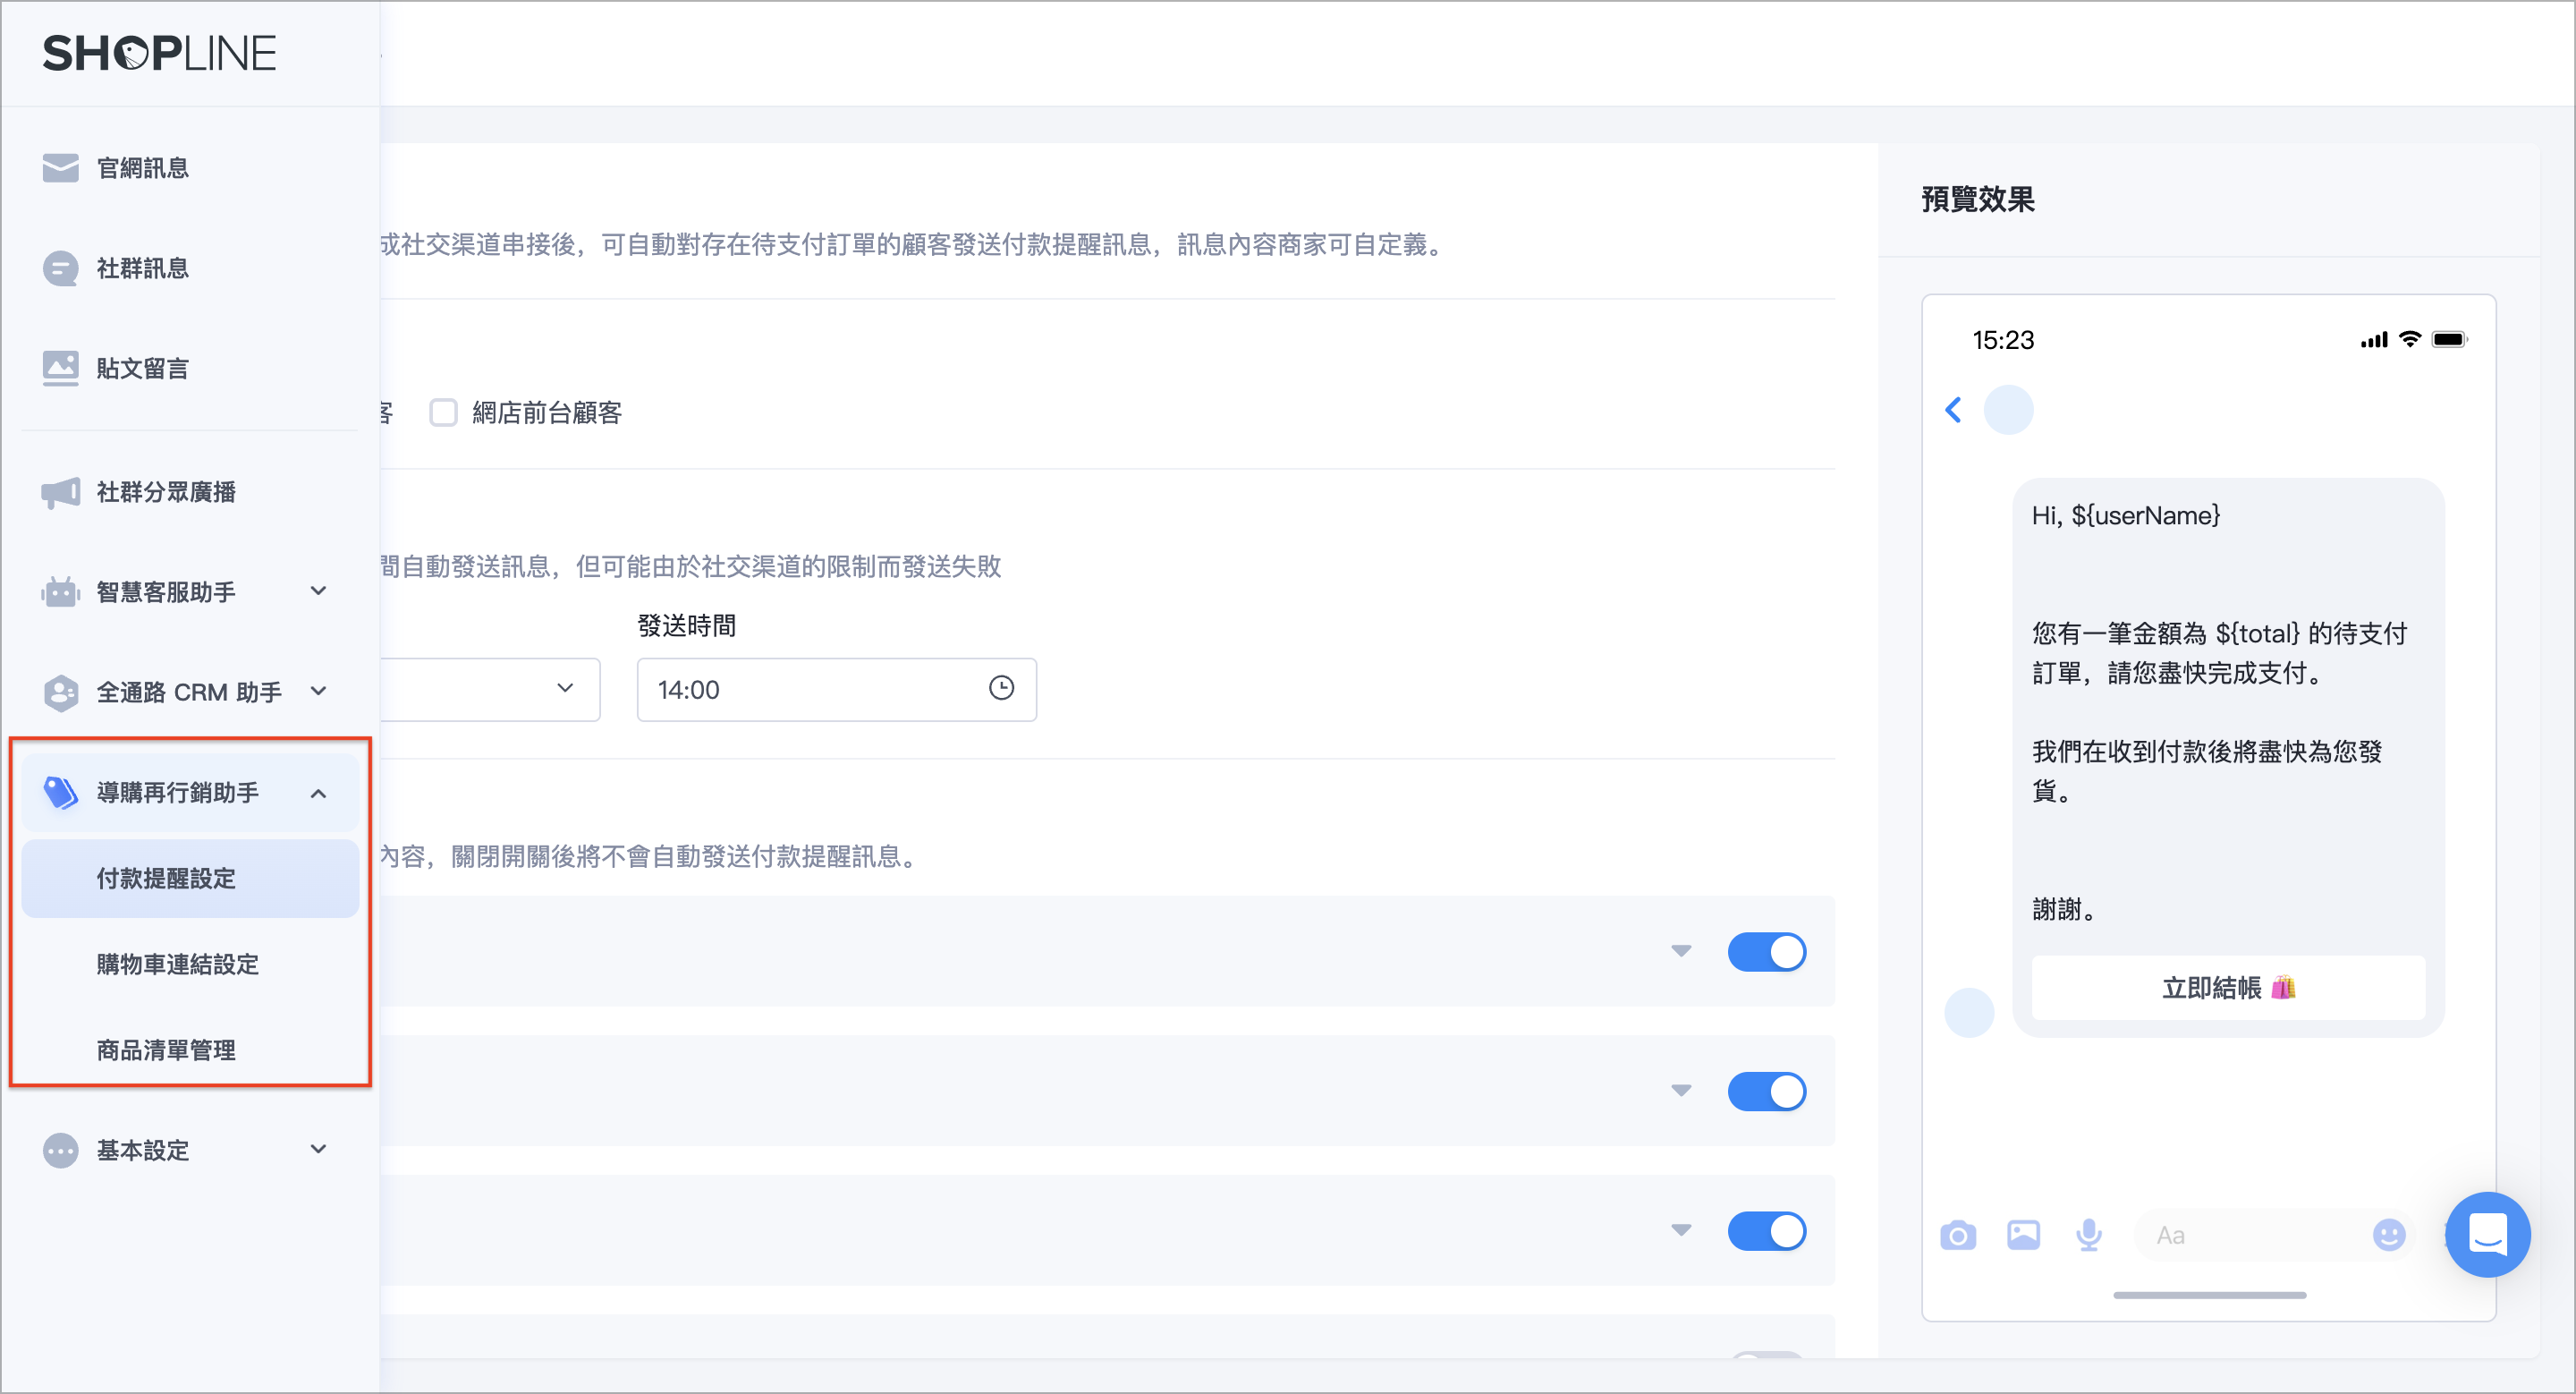Viewport: 2576px width, 1394px height.
Task: Open the dropdown left of 發送時間
Action: (490, 689)
